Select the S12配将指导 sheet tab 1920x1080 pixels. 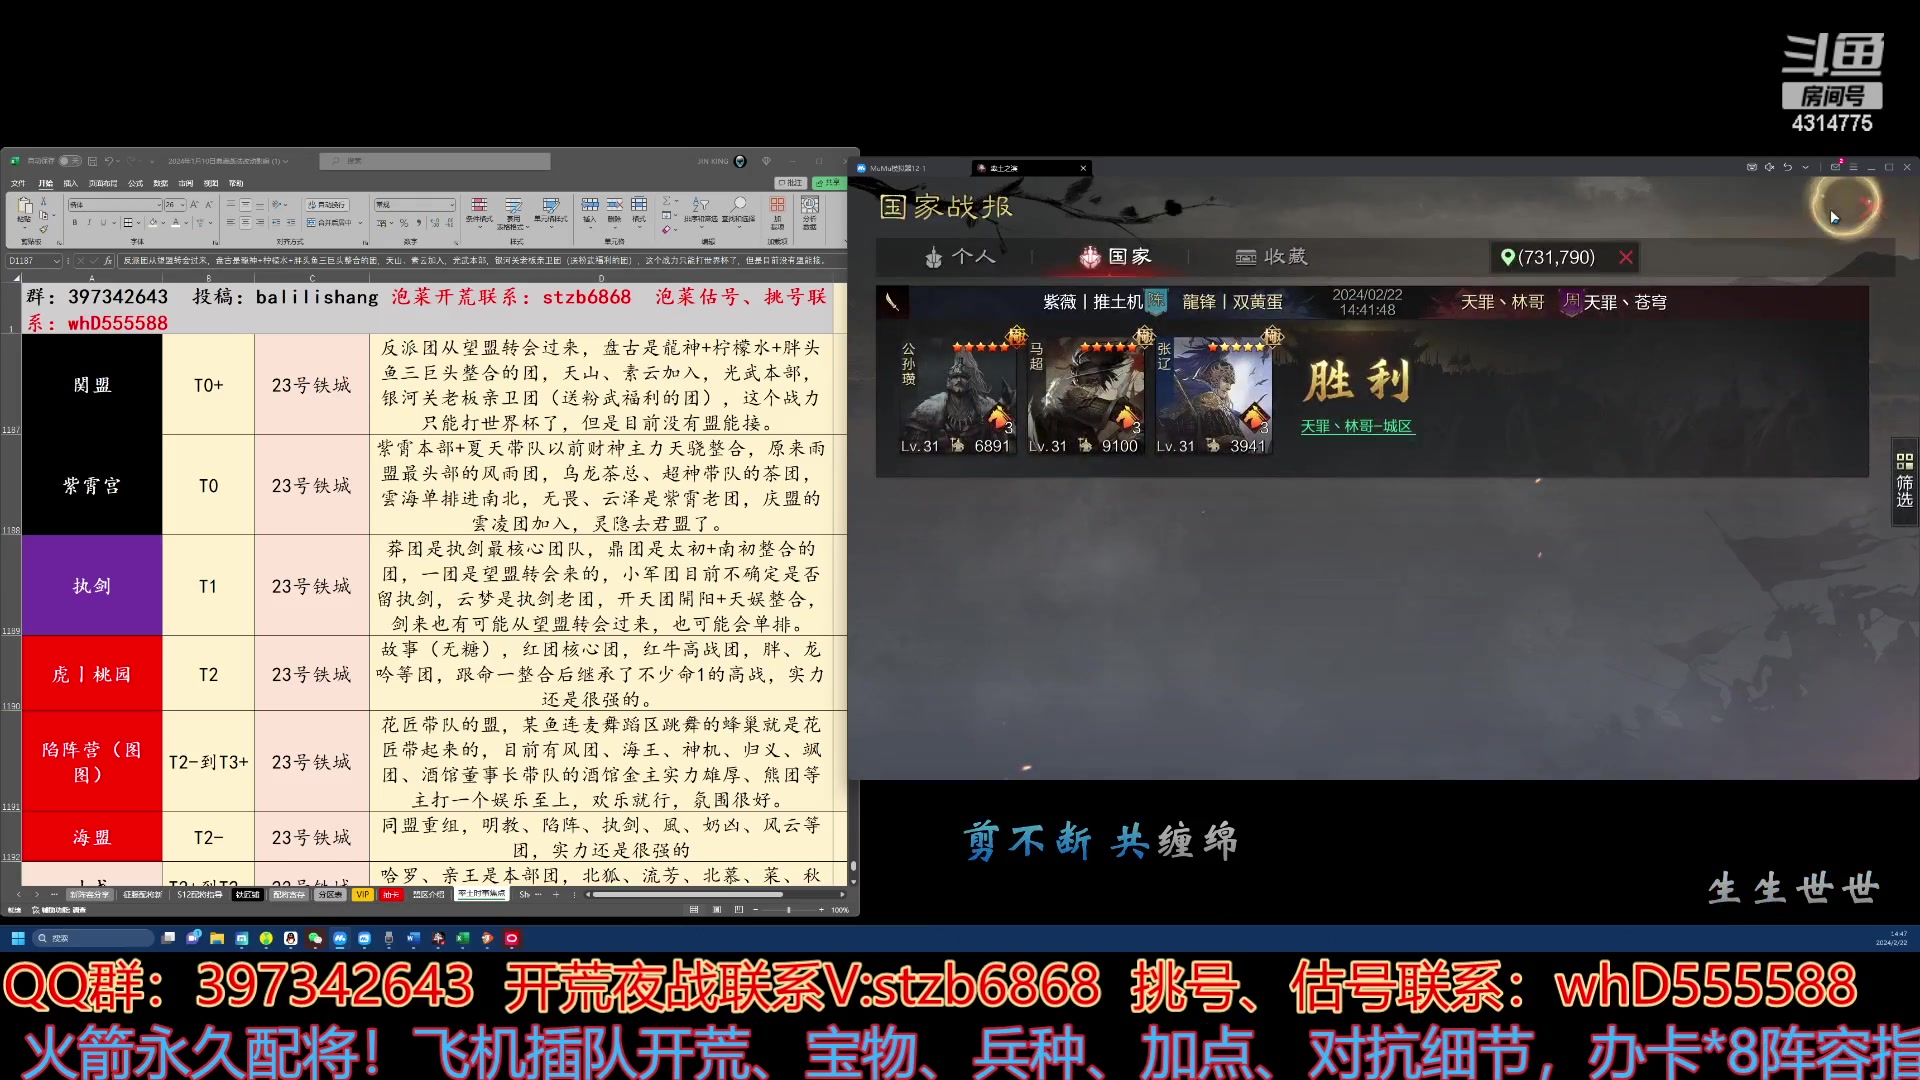tap(199, 895)
